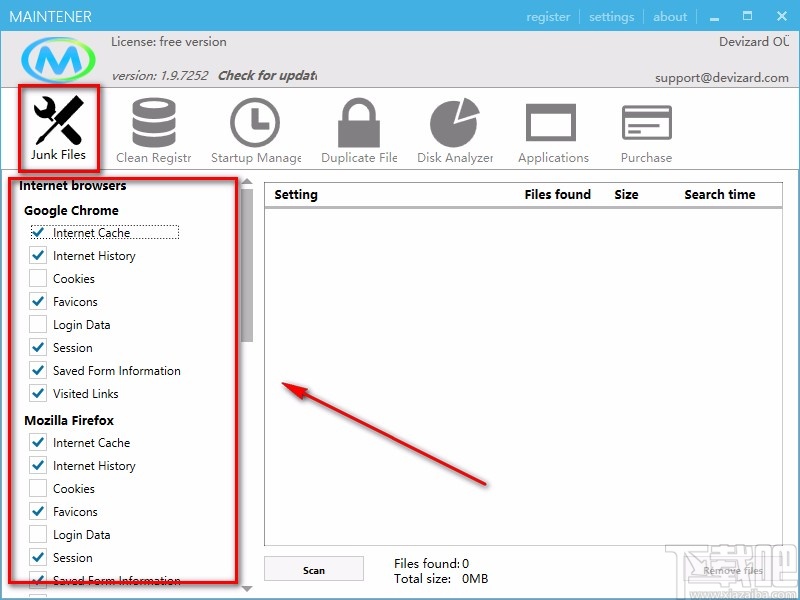Screen dimensions: 800x600
Task: Toggle Chrome Visited Links checkbox
Action: coord(38,393)
